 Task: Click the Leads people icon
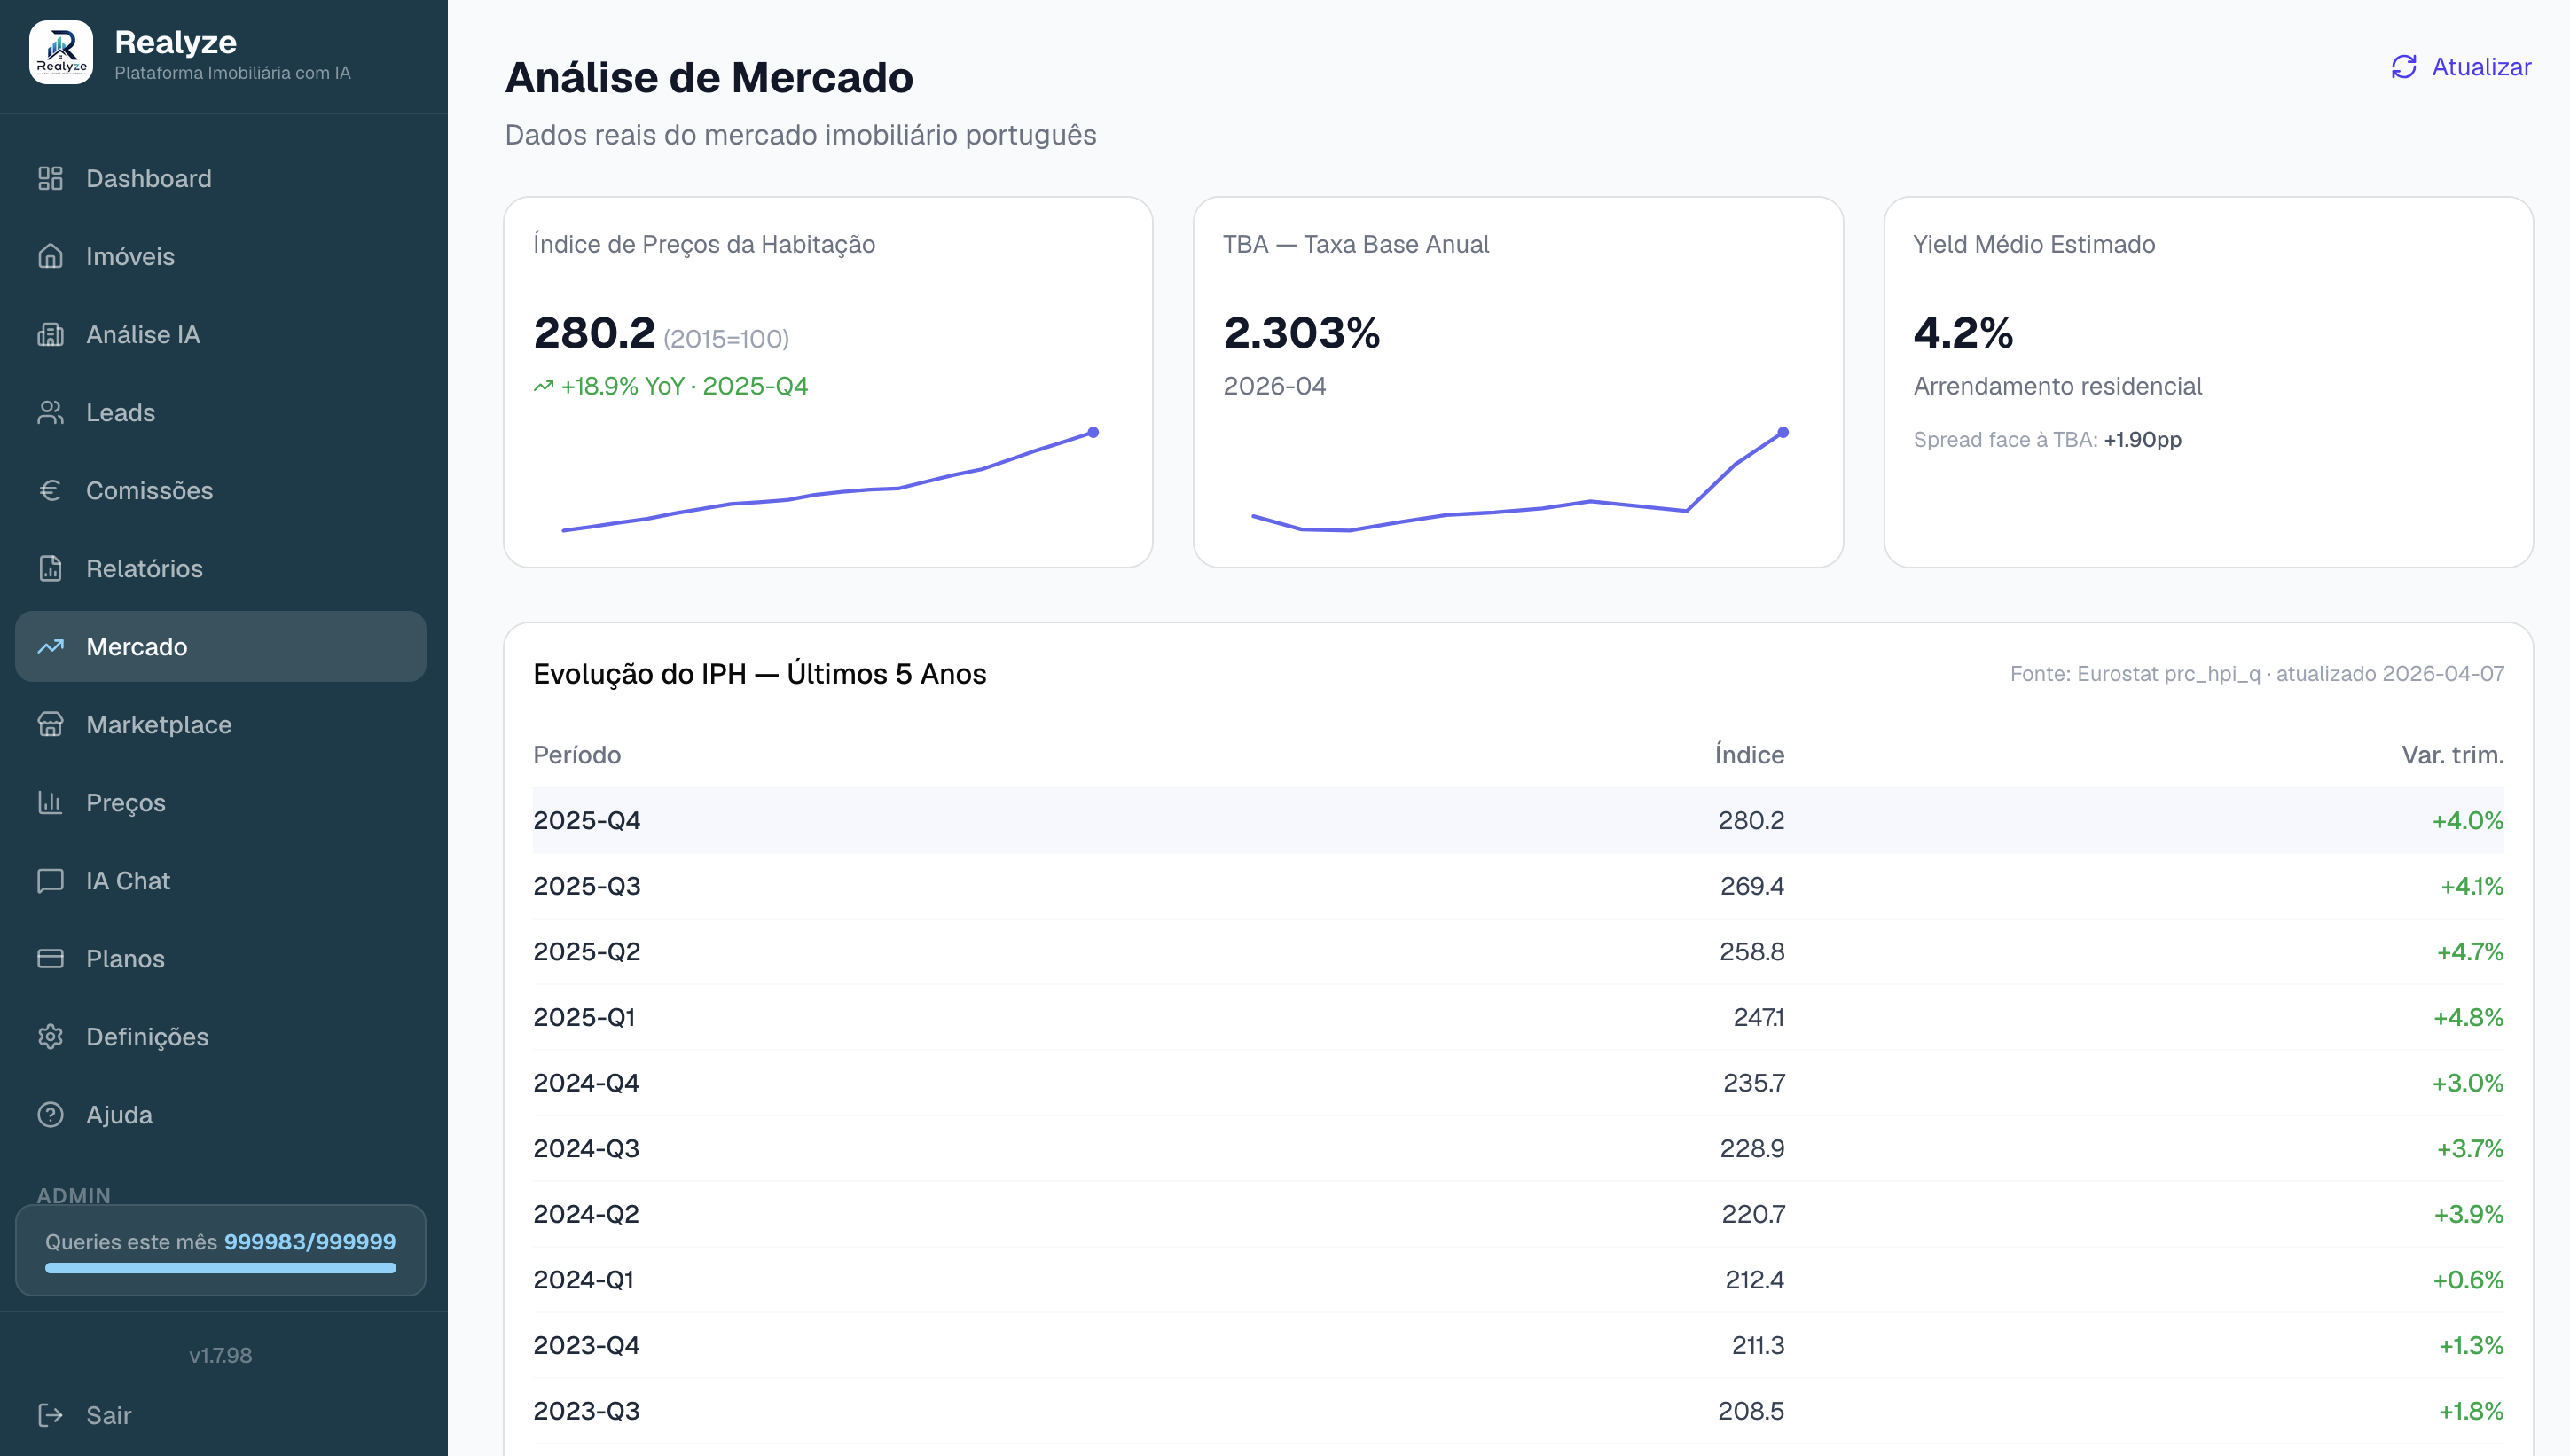50,412
